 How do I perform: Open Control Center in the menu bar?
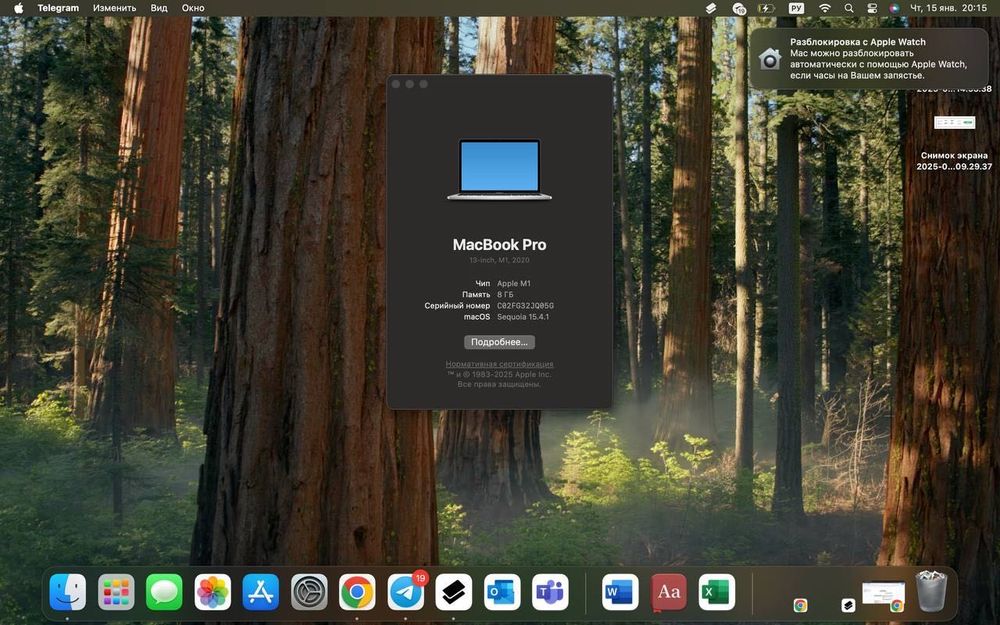[x=872, y=8]
